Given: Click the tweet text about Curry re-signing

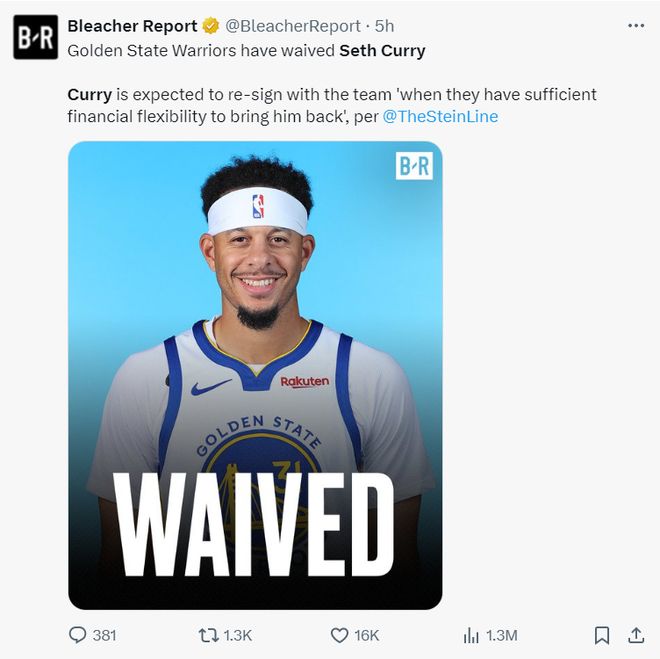Looking at the screenshot, I should (x=332, y=95).
